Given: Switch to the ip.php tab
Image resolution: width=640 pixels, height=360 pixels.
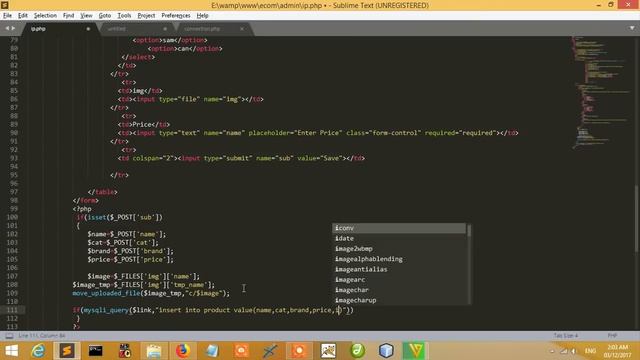Looking at the screenshot, I should (x=59, y=29).
